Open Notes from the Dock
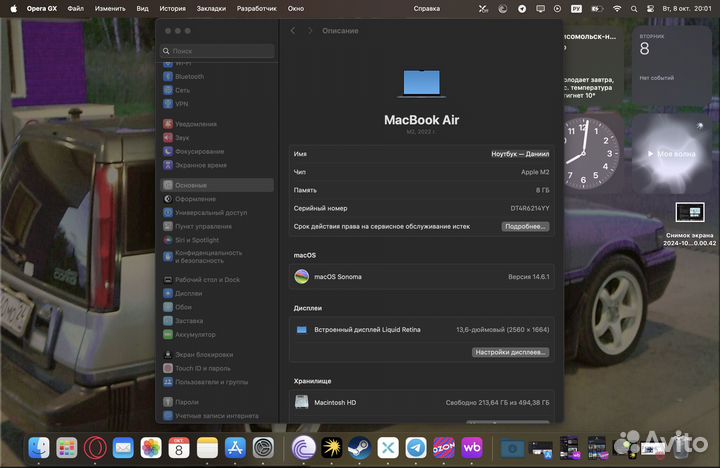This screenshot has height=468, width=720. (x=207, y=448)
